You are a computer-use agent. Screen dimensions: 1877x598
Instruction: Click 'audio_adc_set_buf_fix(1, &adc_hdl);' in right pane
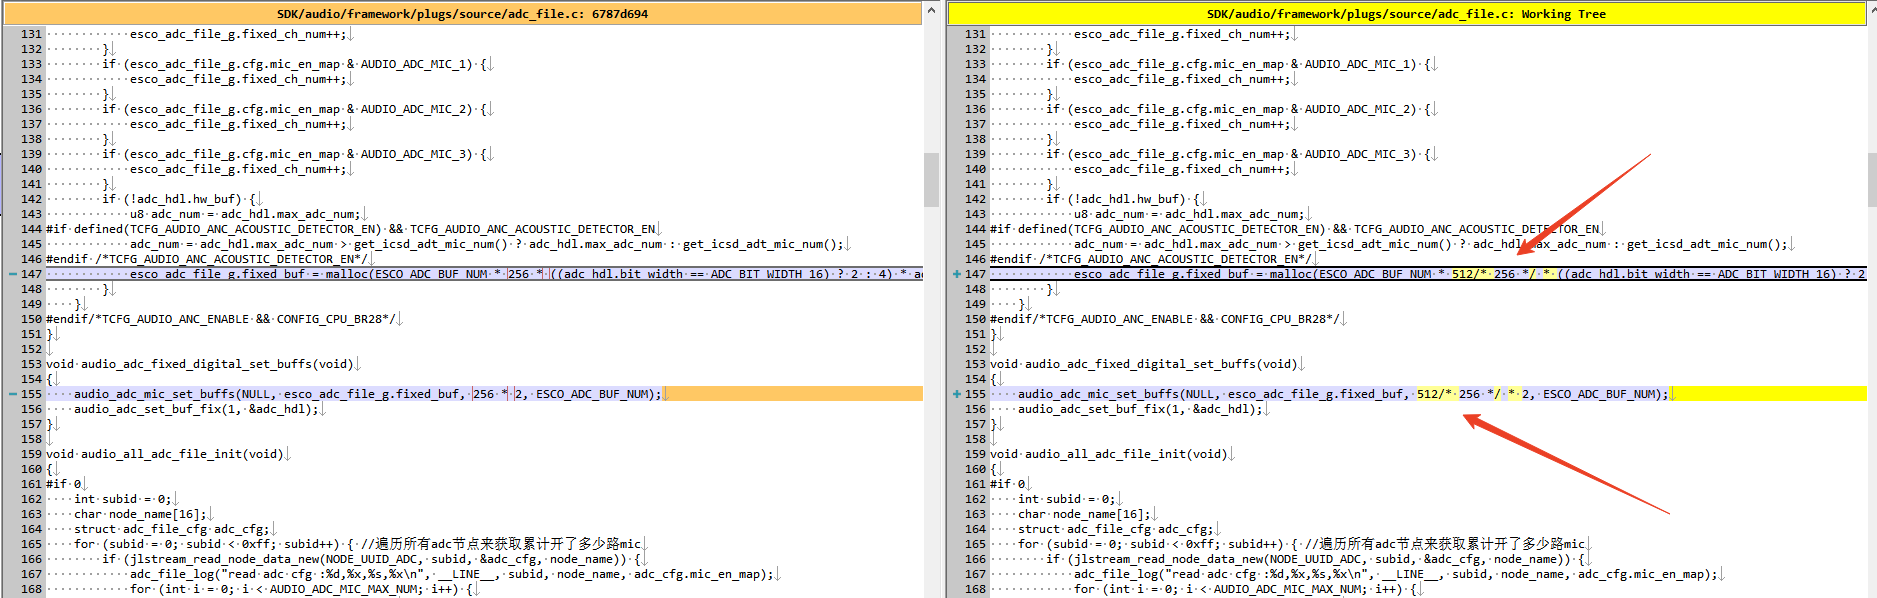(x=1140, y=409)
